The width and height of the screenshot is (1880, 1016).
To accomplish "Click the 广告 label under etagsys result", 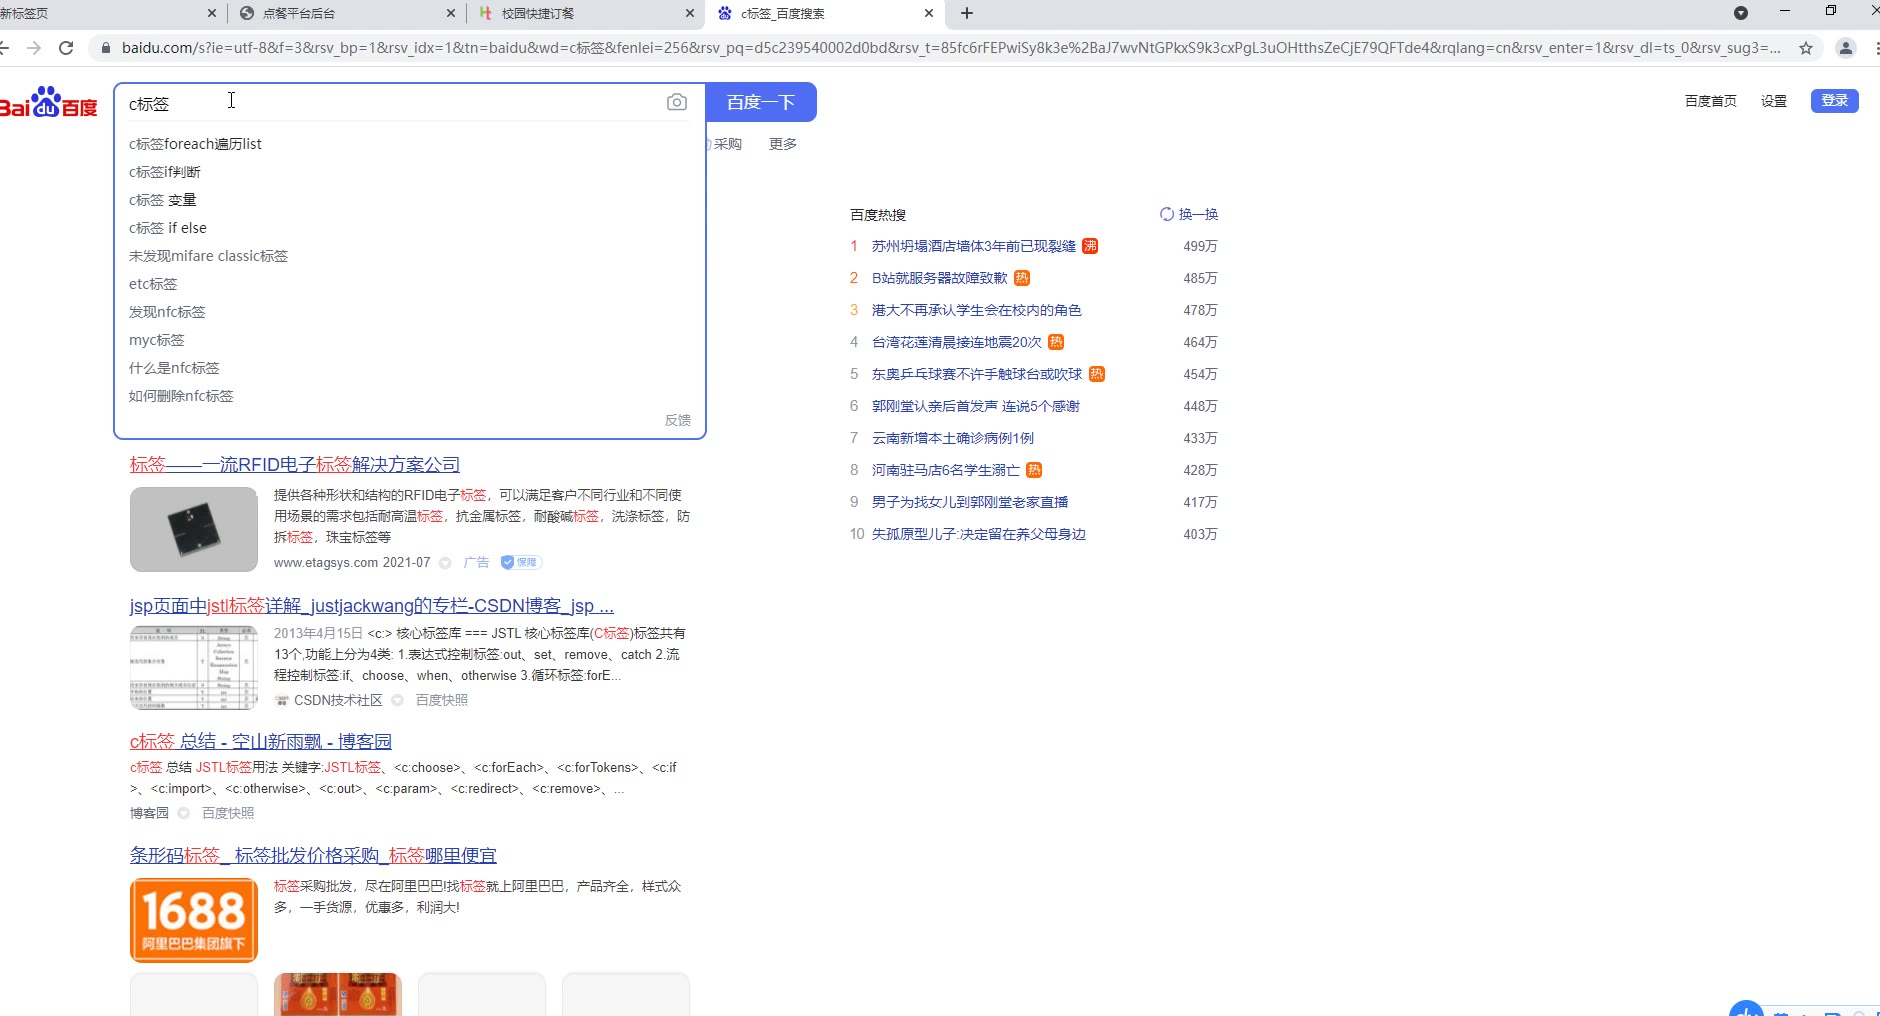I will coord(476,562).
